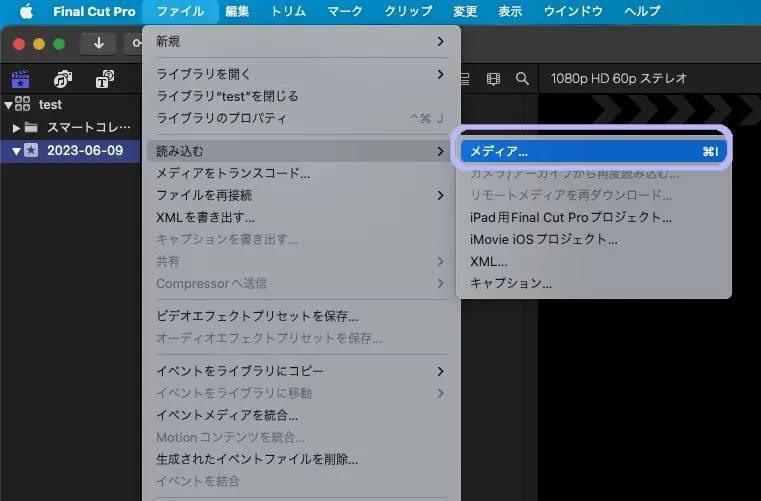
Task: Open the トリム menu
Action: coord(288,11)
